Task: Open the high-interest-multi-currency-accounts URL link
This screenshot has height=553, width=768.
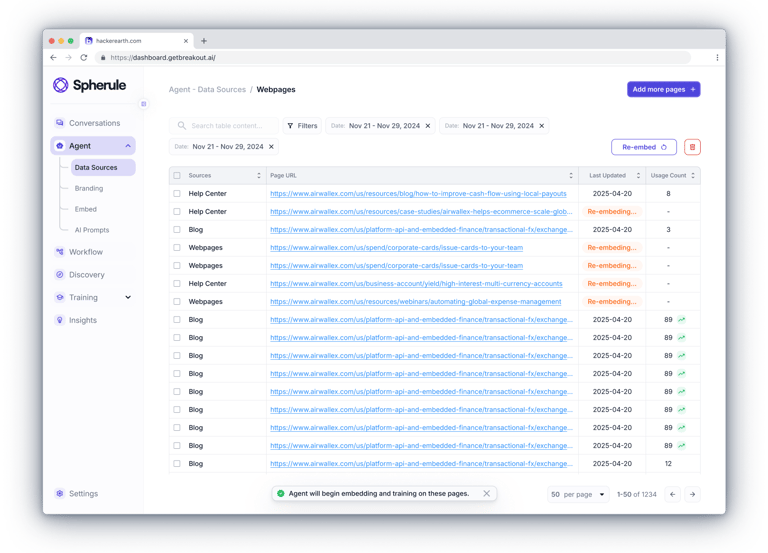Action: 416,284
